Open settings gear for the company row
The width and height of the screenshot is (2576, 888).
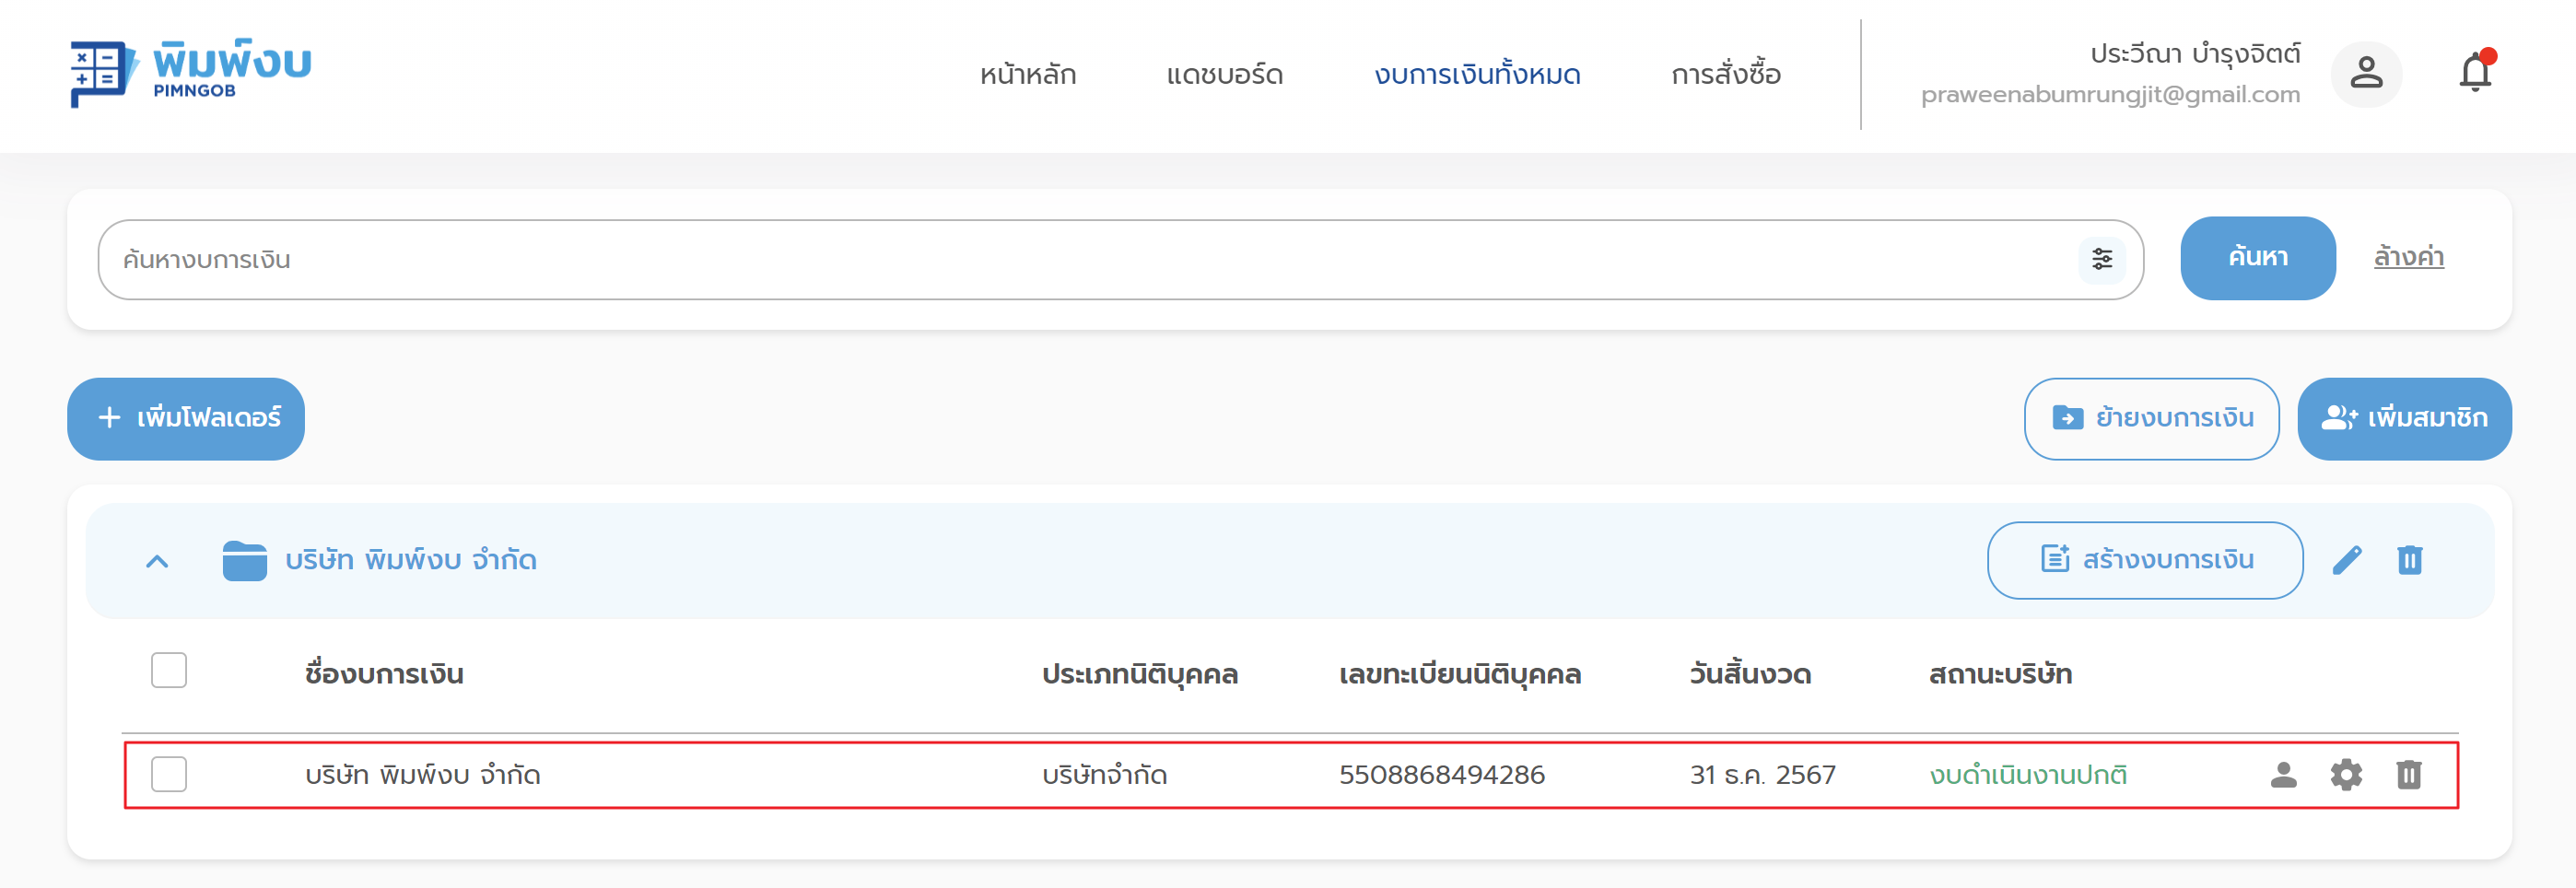click(x=2345, y=775)
